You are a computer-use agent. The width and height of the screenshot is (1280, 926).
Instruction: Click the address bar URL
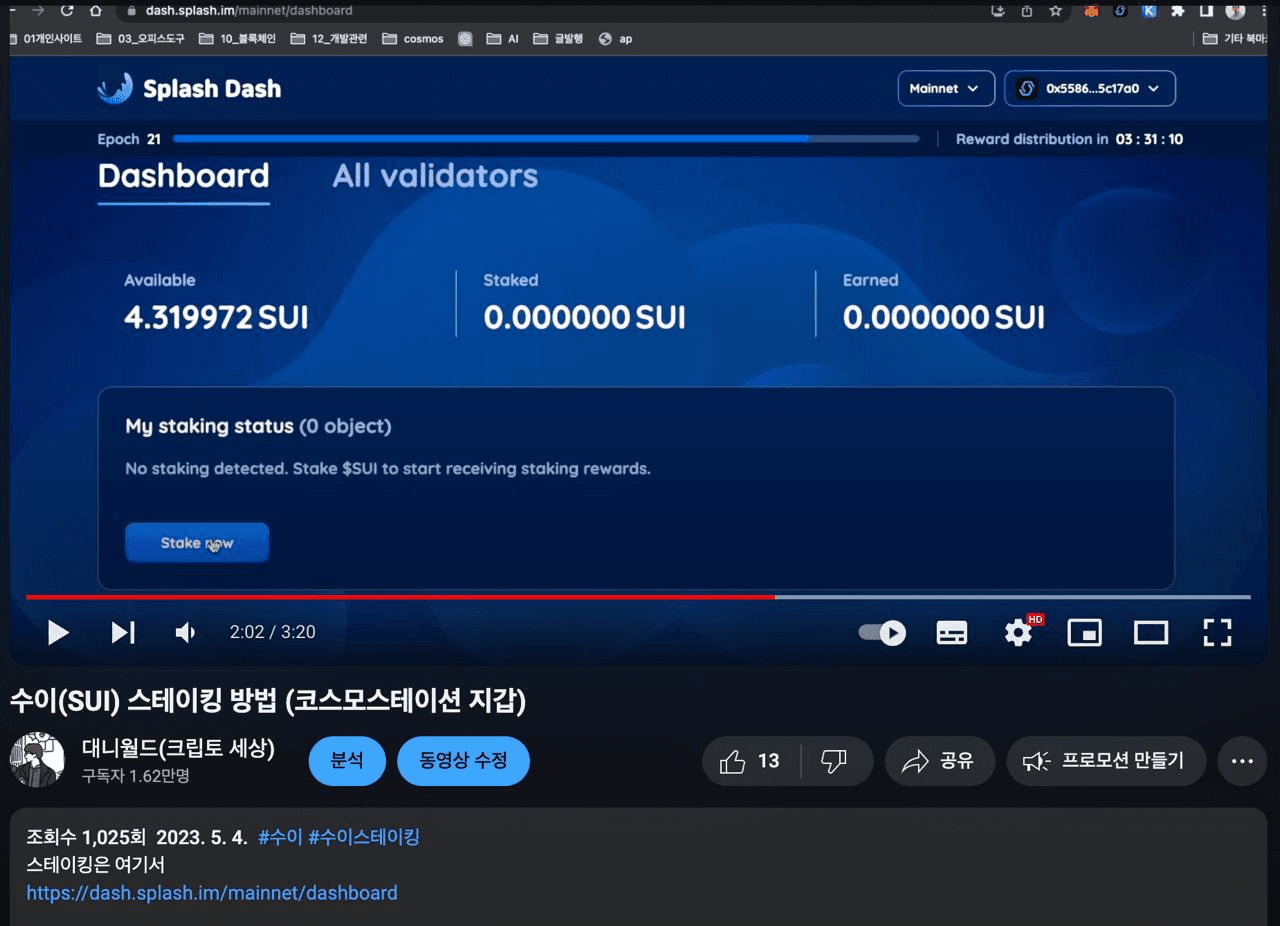coord(249,11)
